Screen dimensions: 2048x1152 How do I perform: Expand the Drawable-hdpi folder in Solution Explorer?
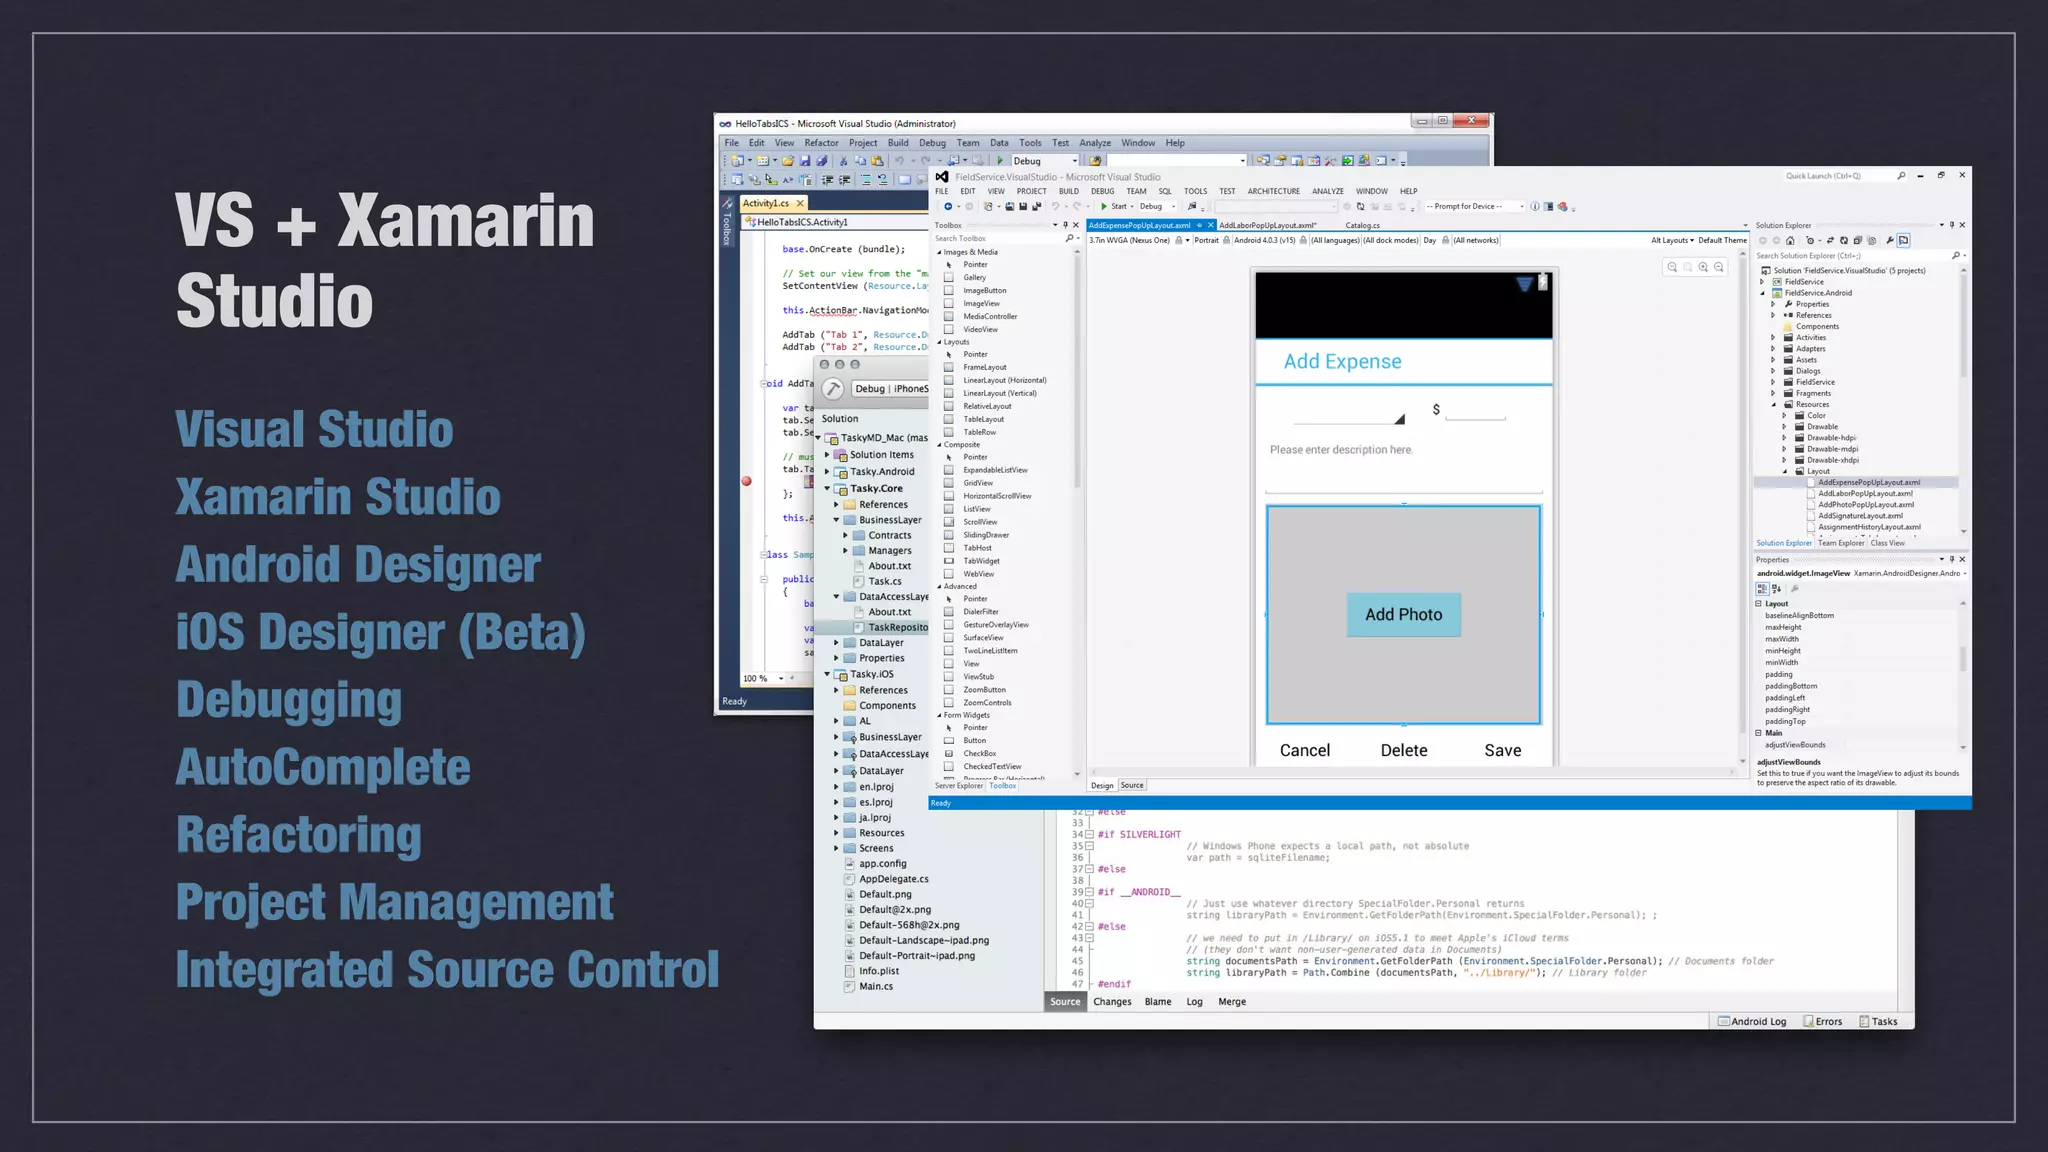point(1785,438)
